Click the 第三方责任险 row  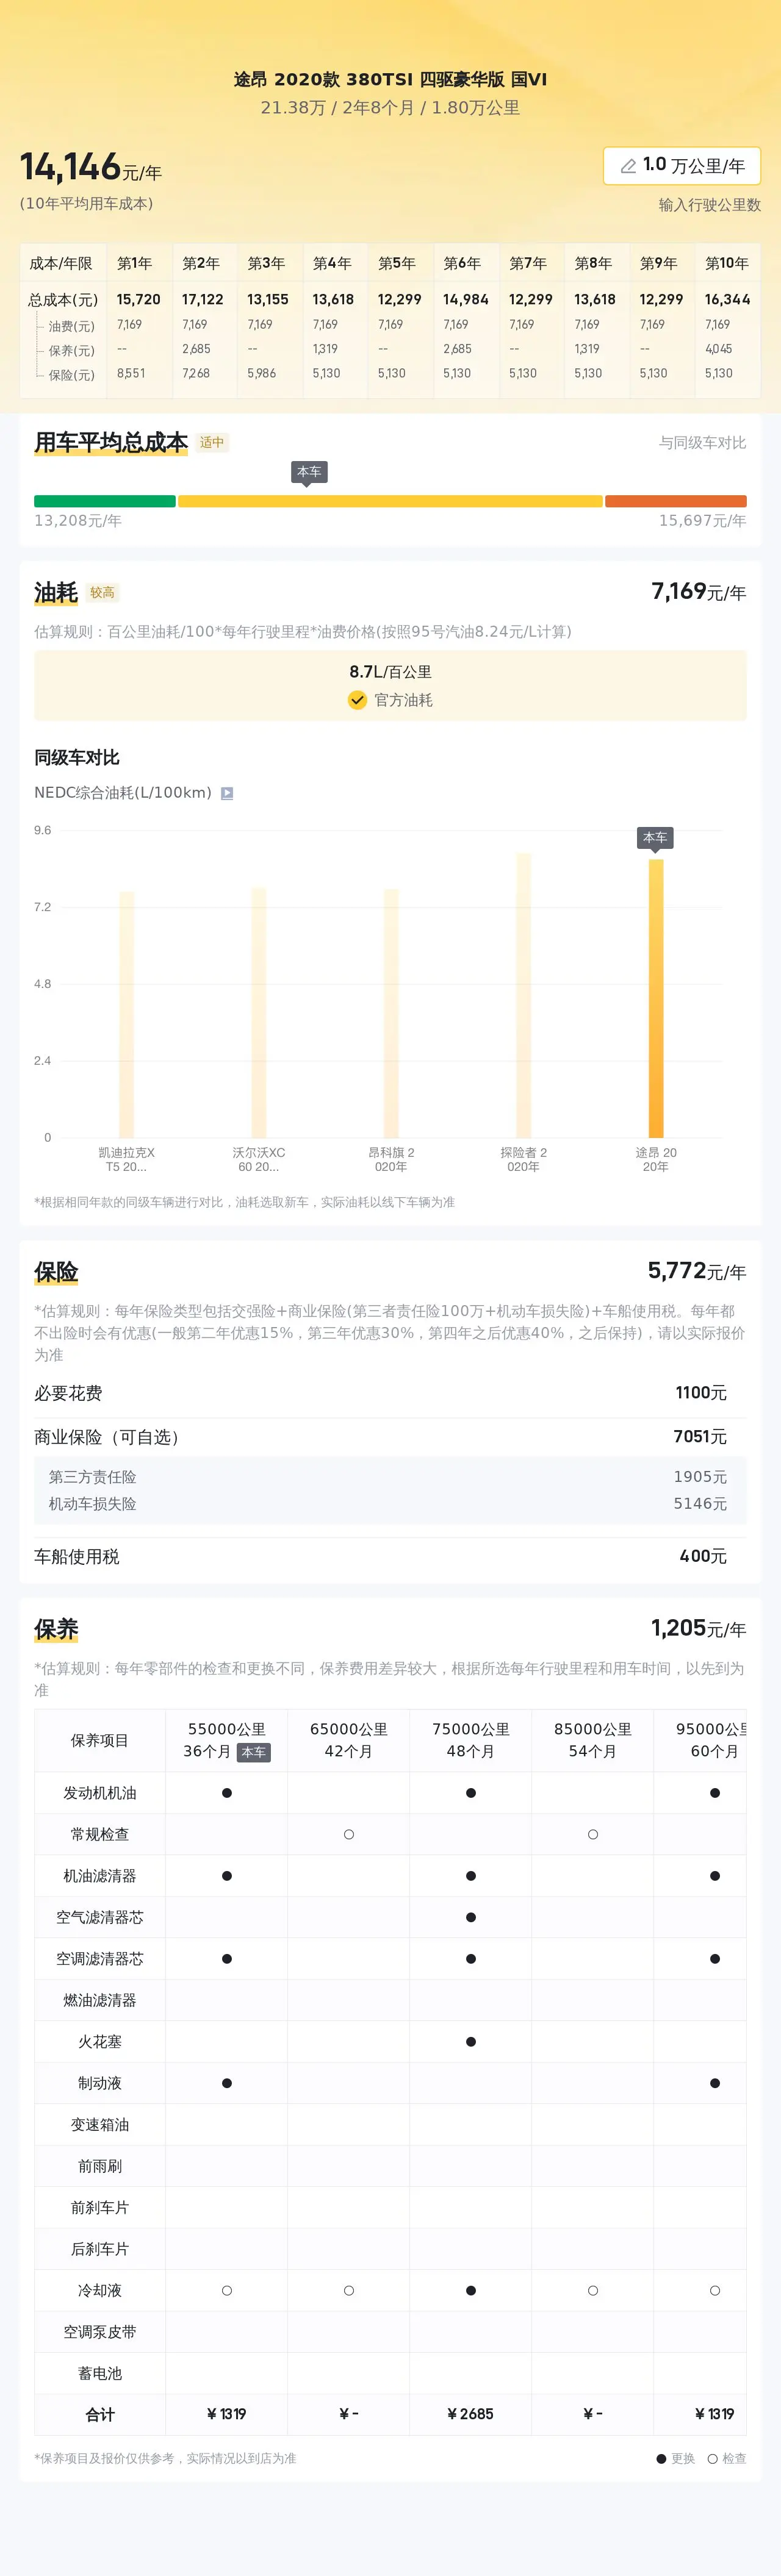(390, 1477)
